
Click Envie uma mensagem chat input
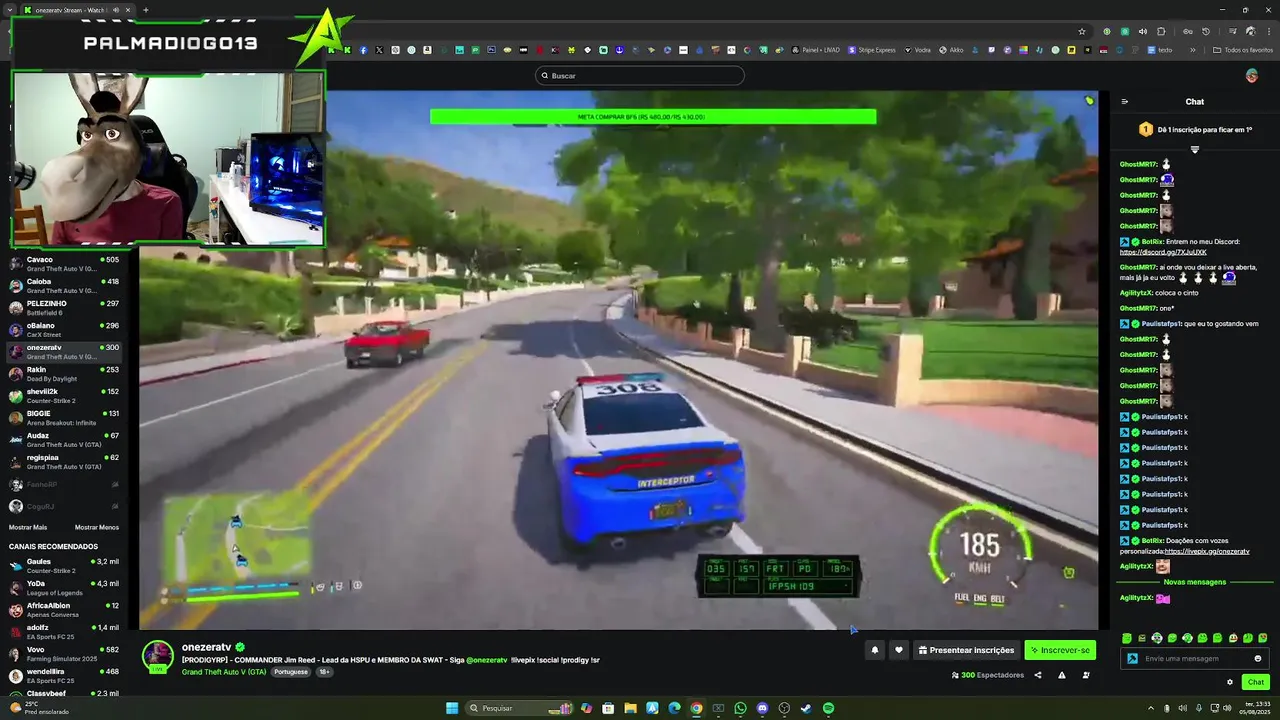(x=1194, y=658)
